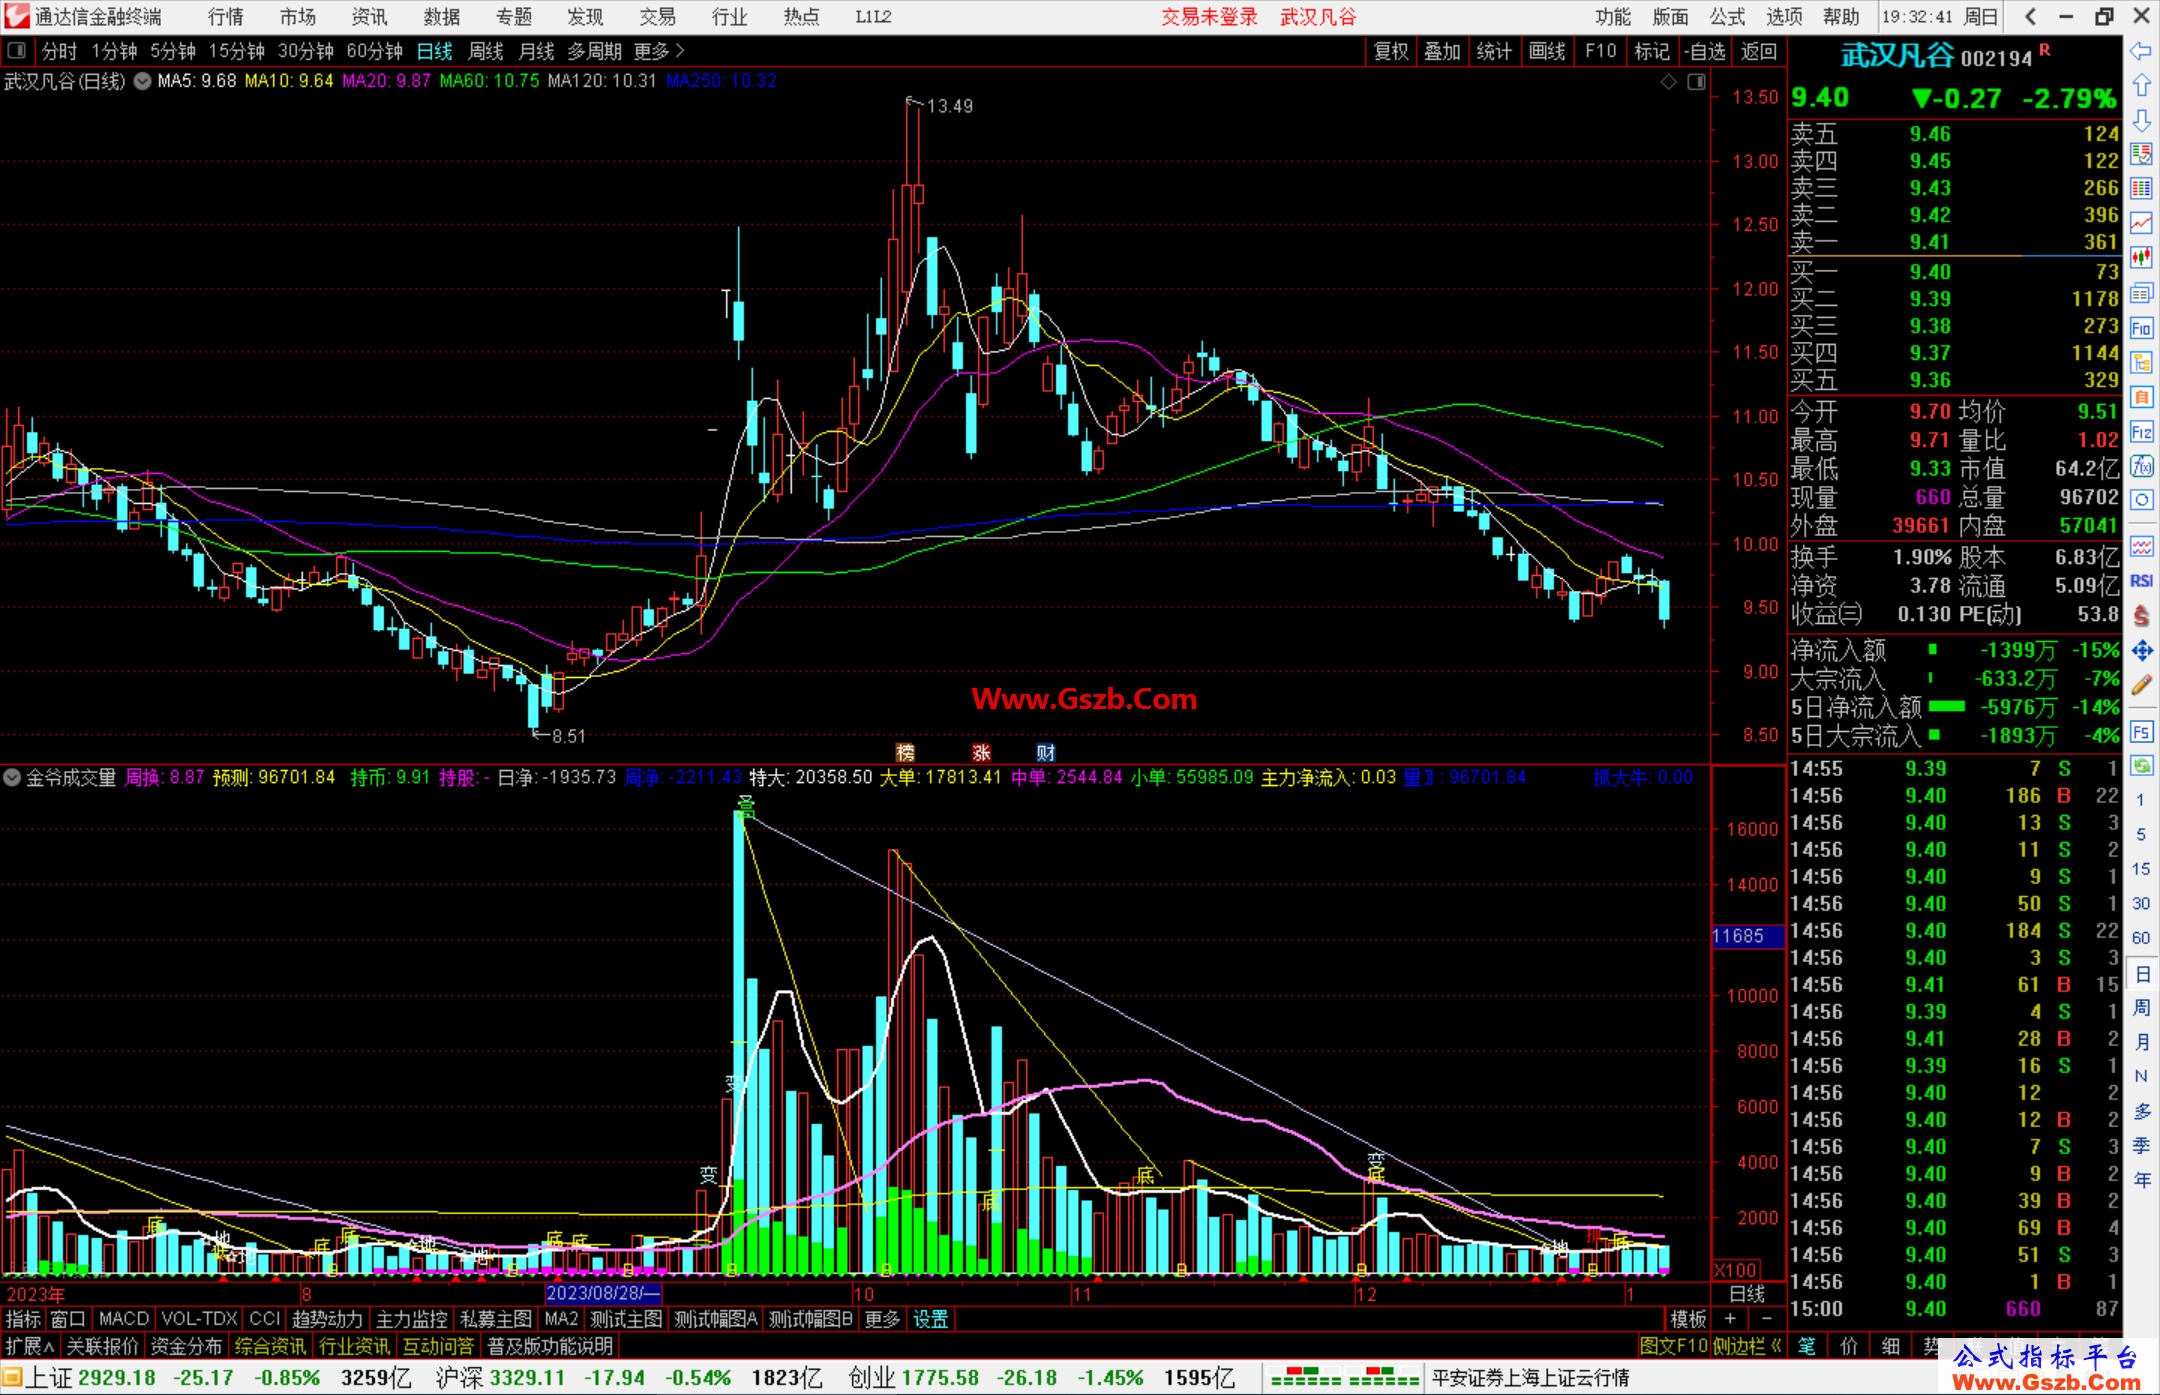Click the 统计 button
The height and width of the screenshot is (1395, 2160).
[1494, 51]
